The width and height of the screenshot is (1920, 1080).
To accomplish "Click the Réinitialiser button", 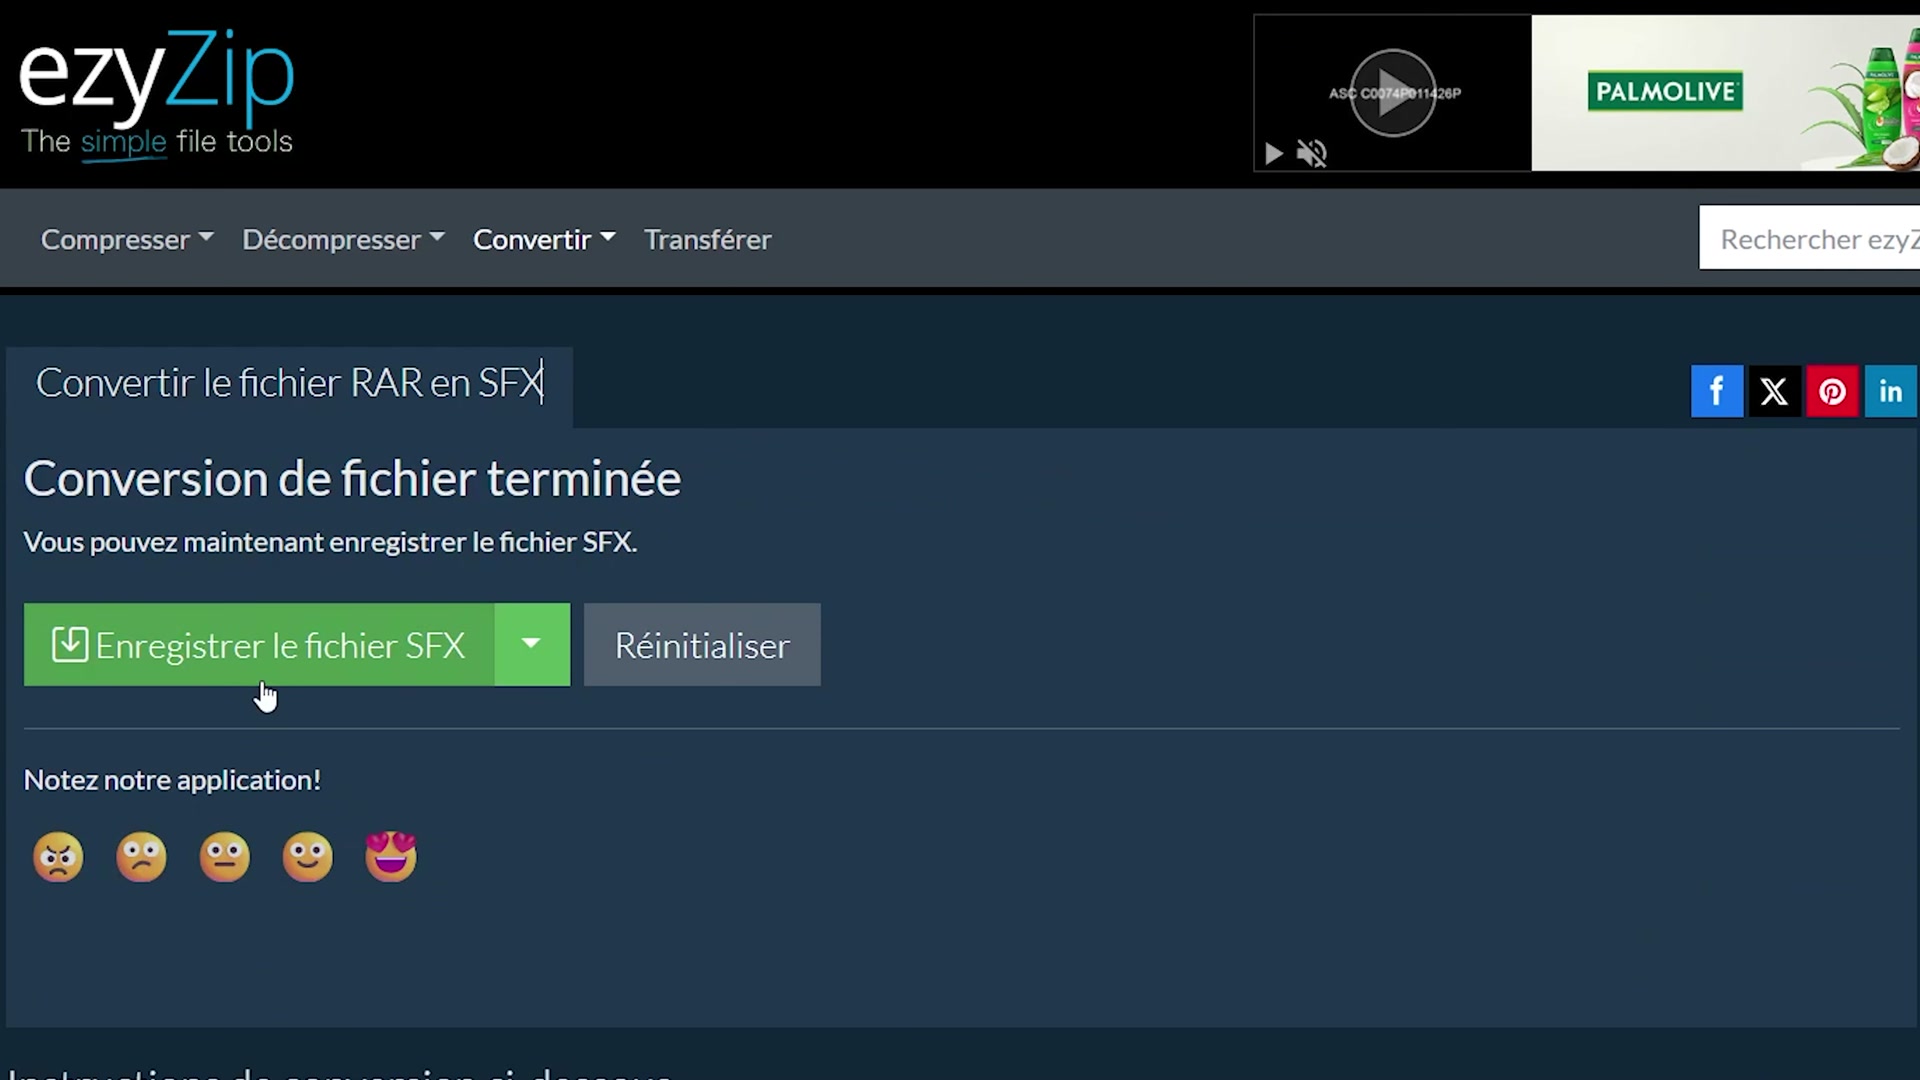I will tap(701, 644).
